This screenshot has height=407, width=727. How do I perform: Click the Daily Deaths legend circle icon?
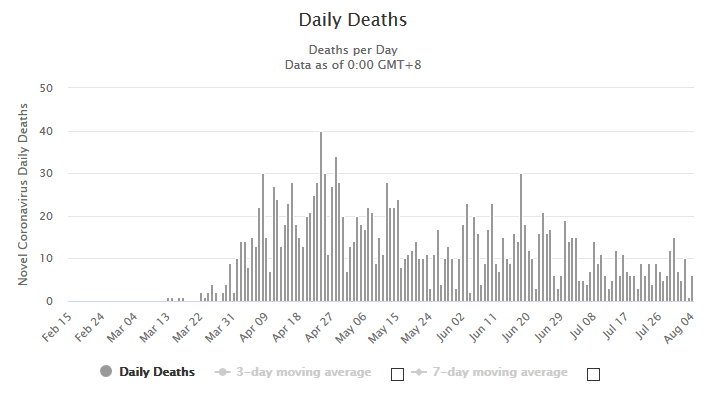[106, 372]
